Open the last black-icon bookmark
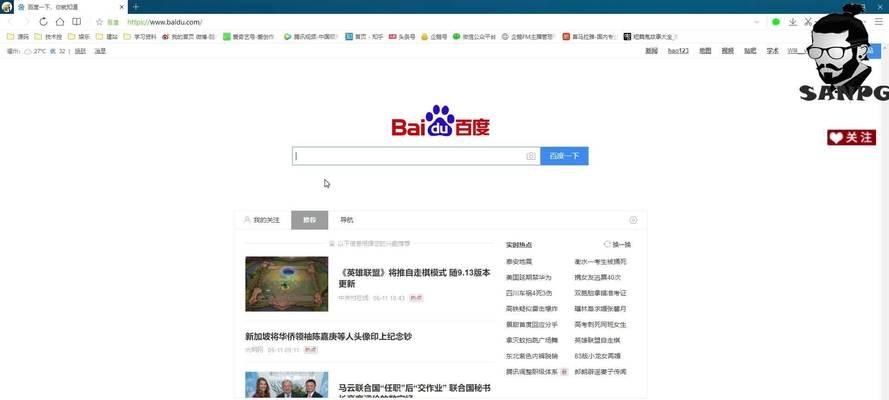889x400 pixels. 650,37
